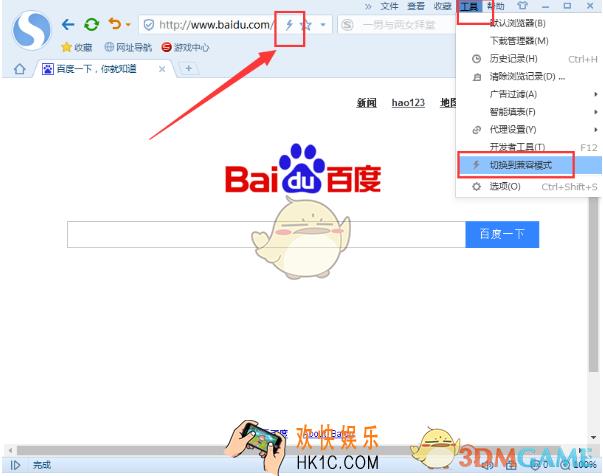
Task: Click the Sogou search engine icon
Action: pyautogui.click(x=347, y=25)
